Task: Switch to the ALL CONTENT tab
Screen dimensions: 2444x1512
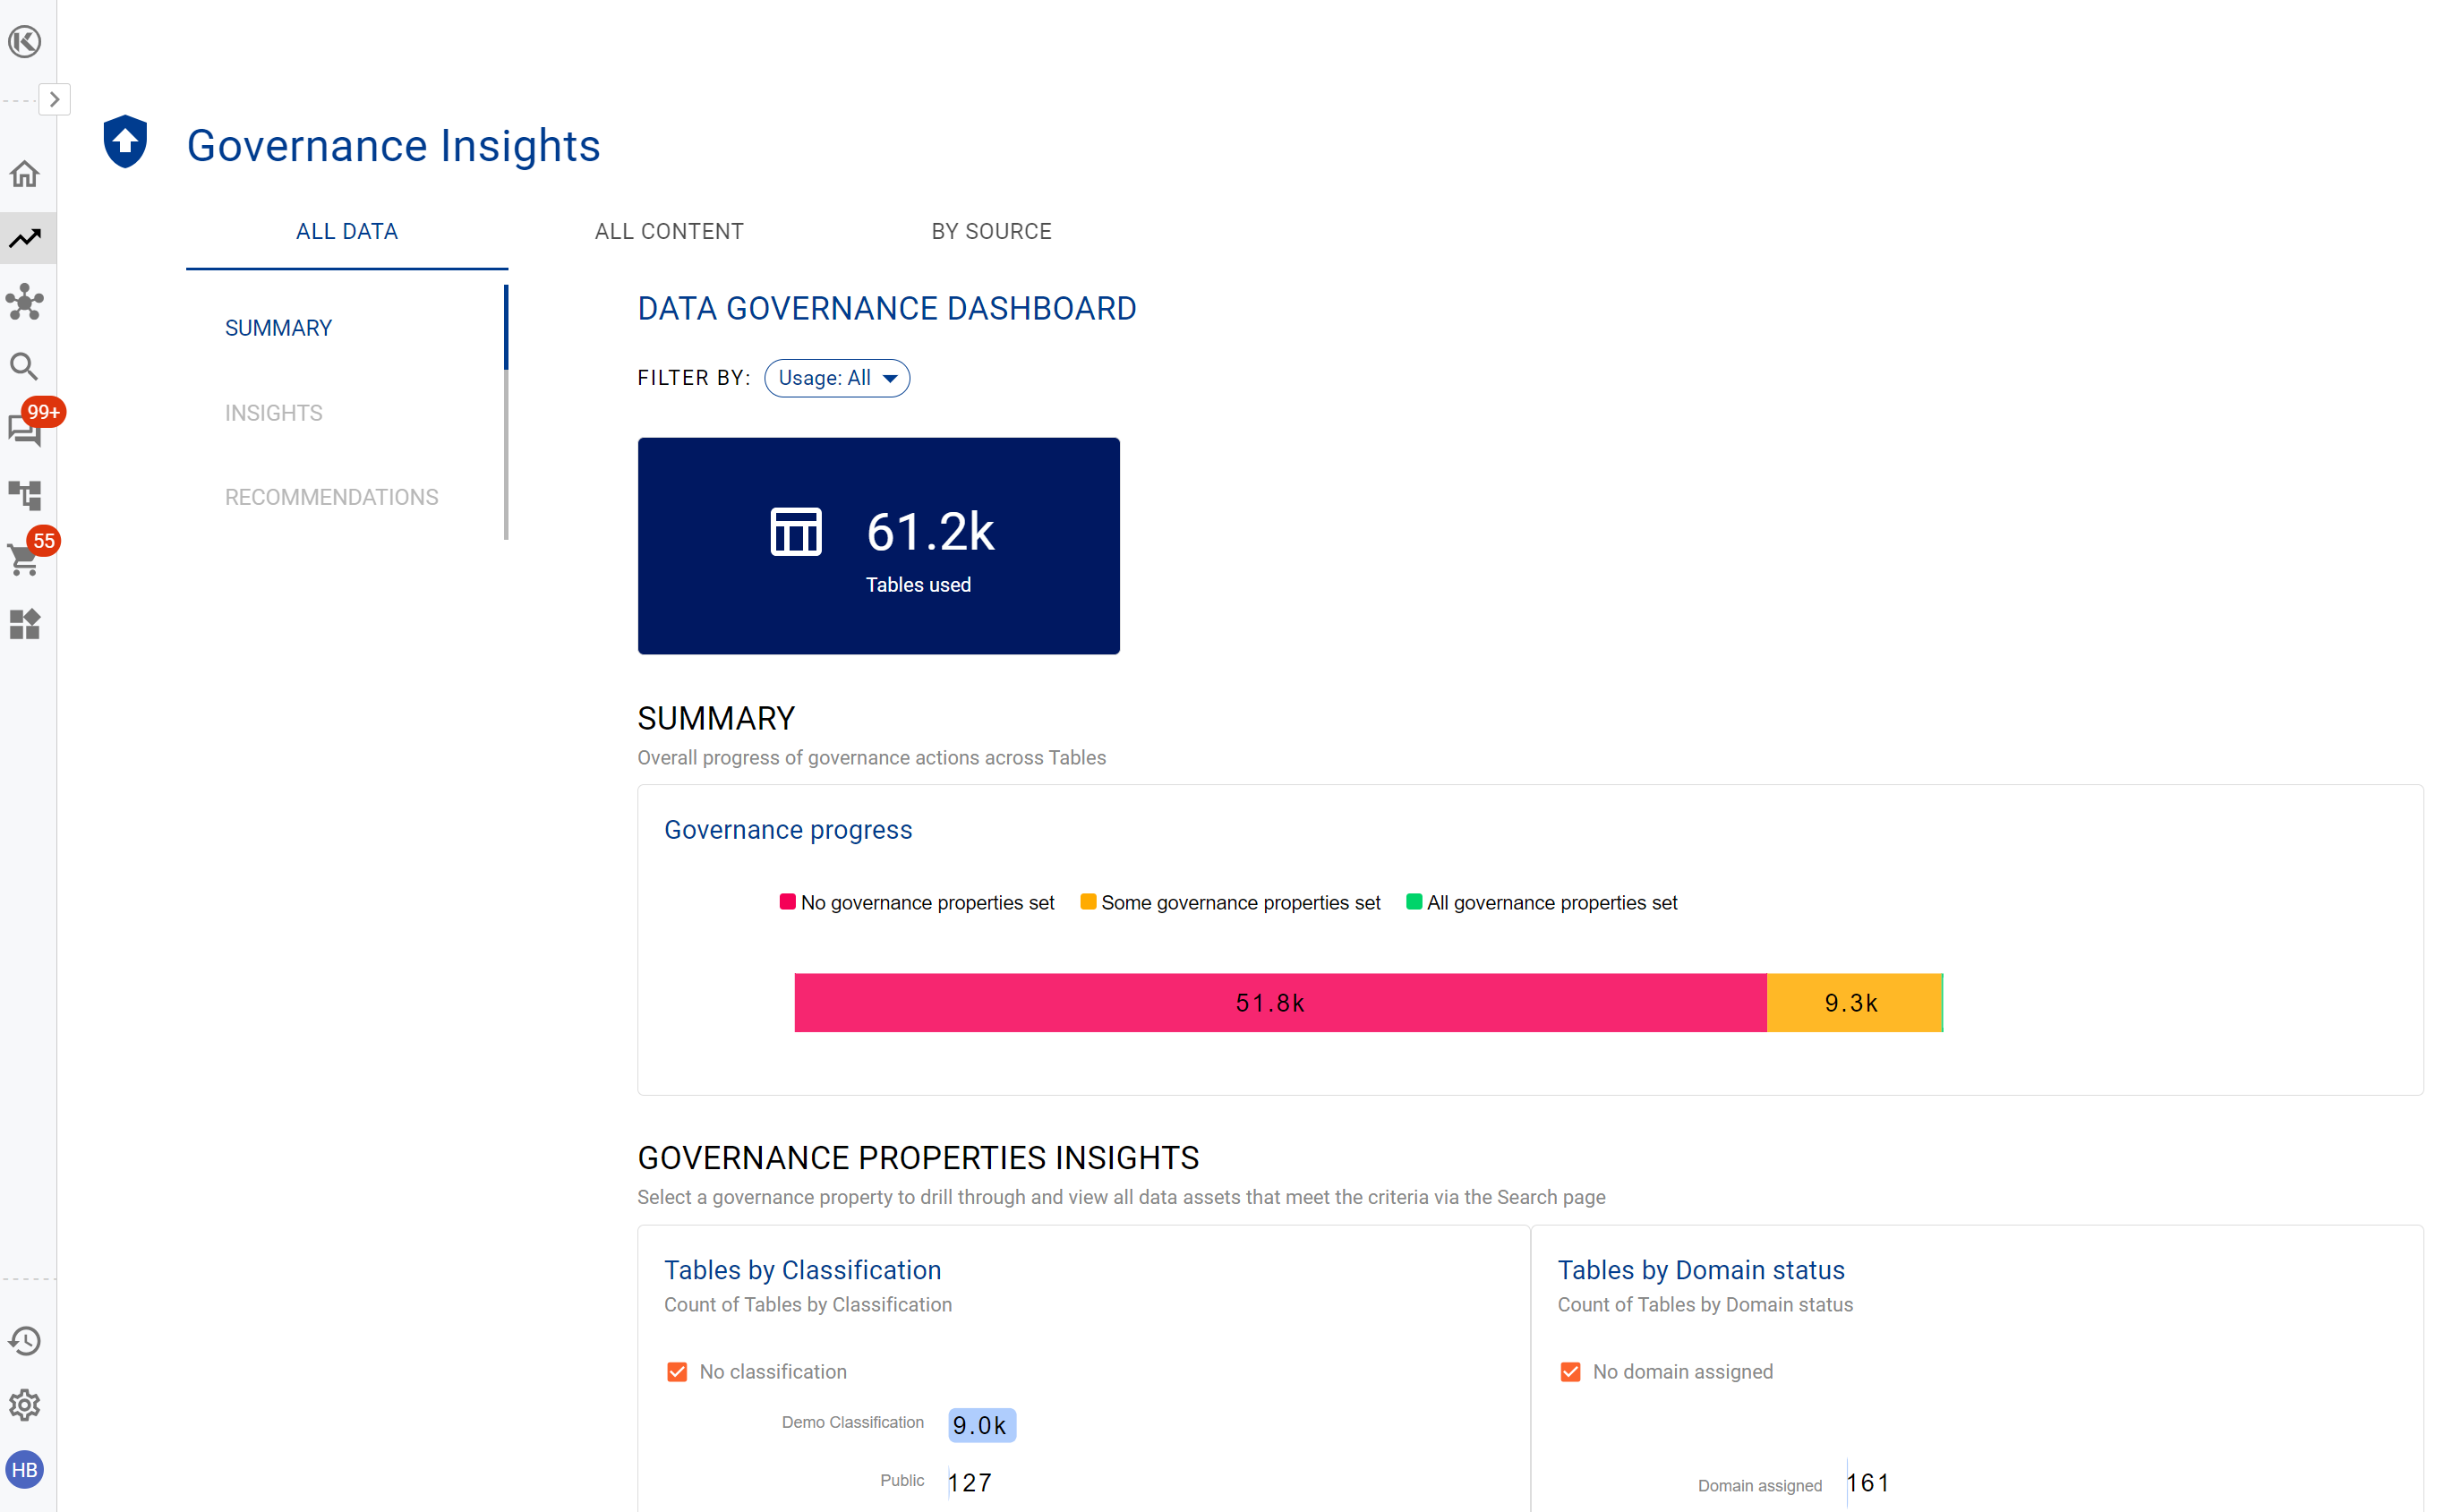Action: [669, 231]
